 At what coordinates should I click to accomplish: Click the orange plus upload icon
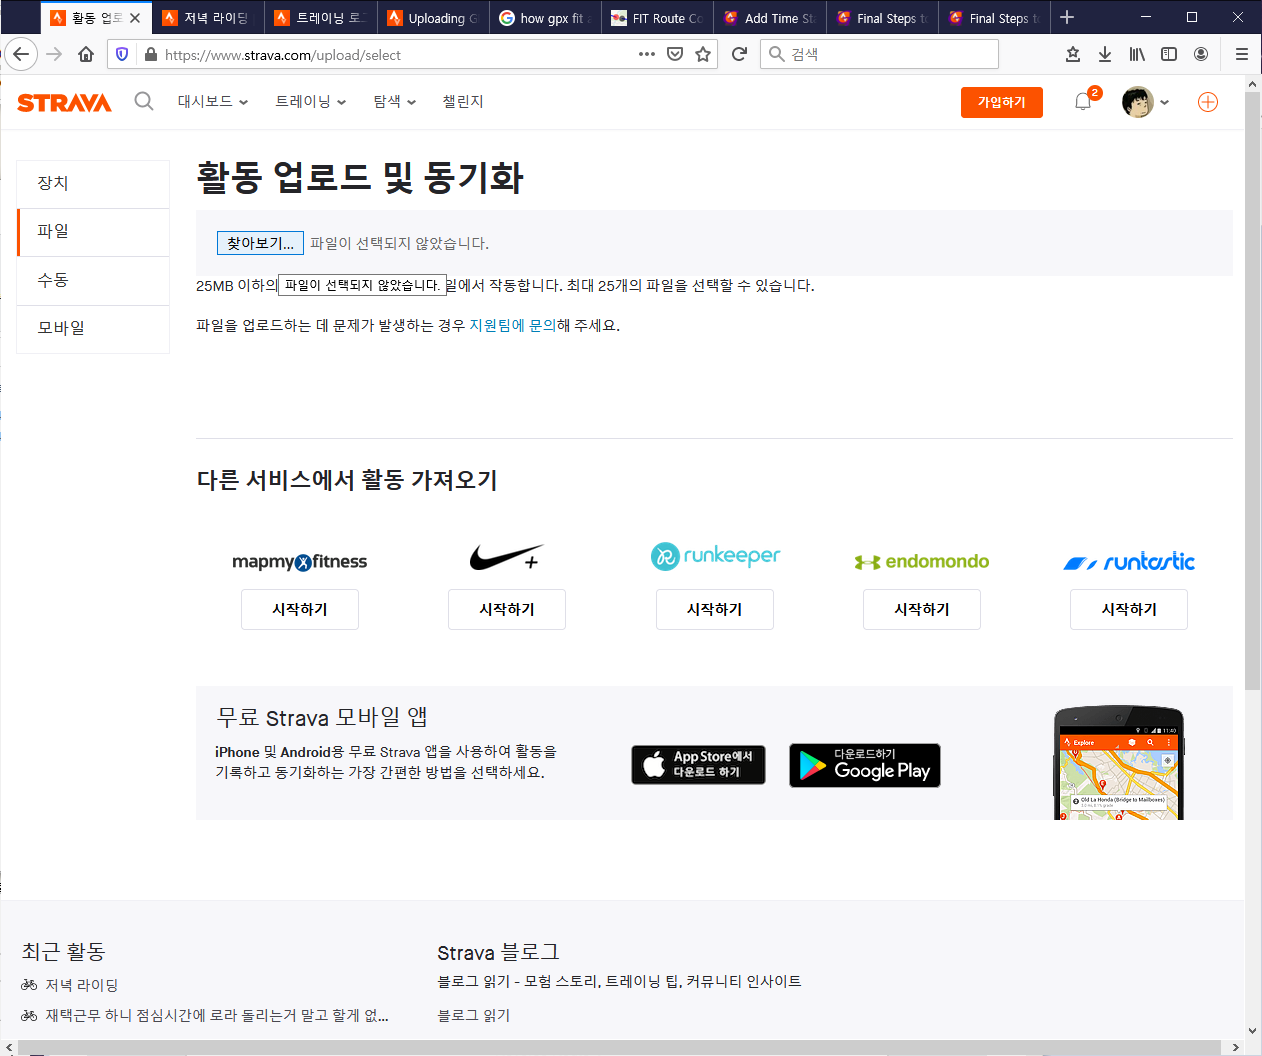tap(1208, 102)
